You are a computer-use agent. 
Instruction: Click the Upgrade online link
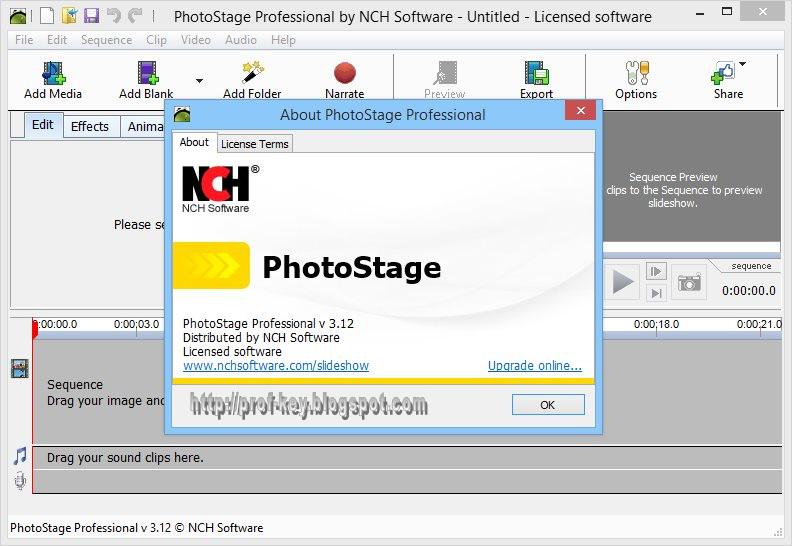coord(534,365)
